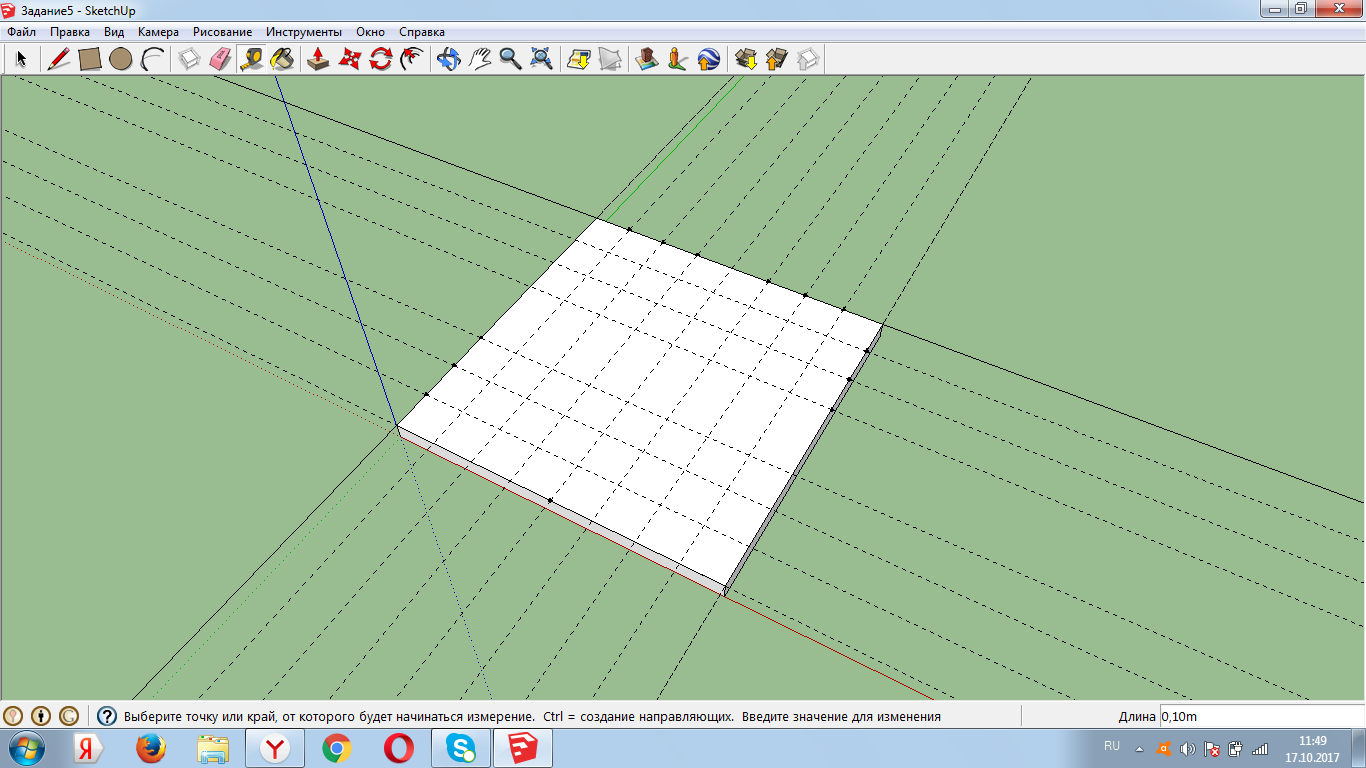Click the Get Models download icon

[746, 59]
